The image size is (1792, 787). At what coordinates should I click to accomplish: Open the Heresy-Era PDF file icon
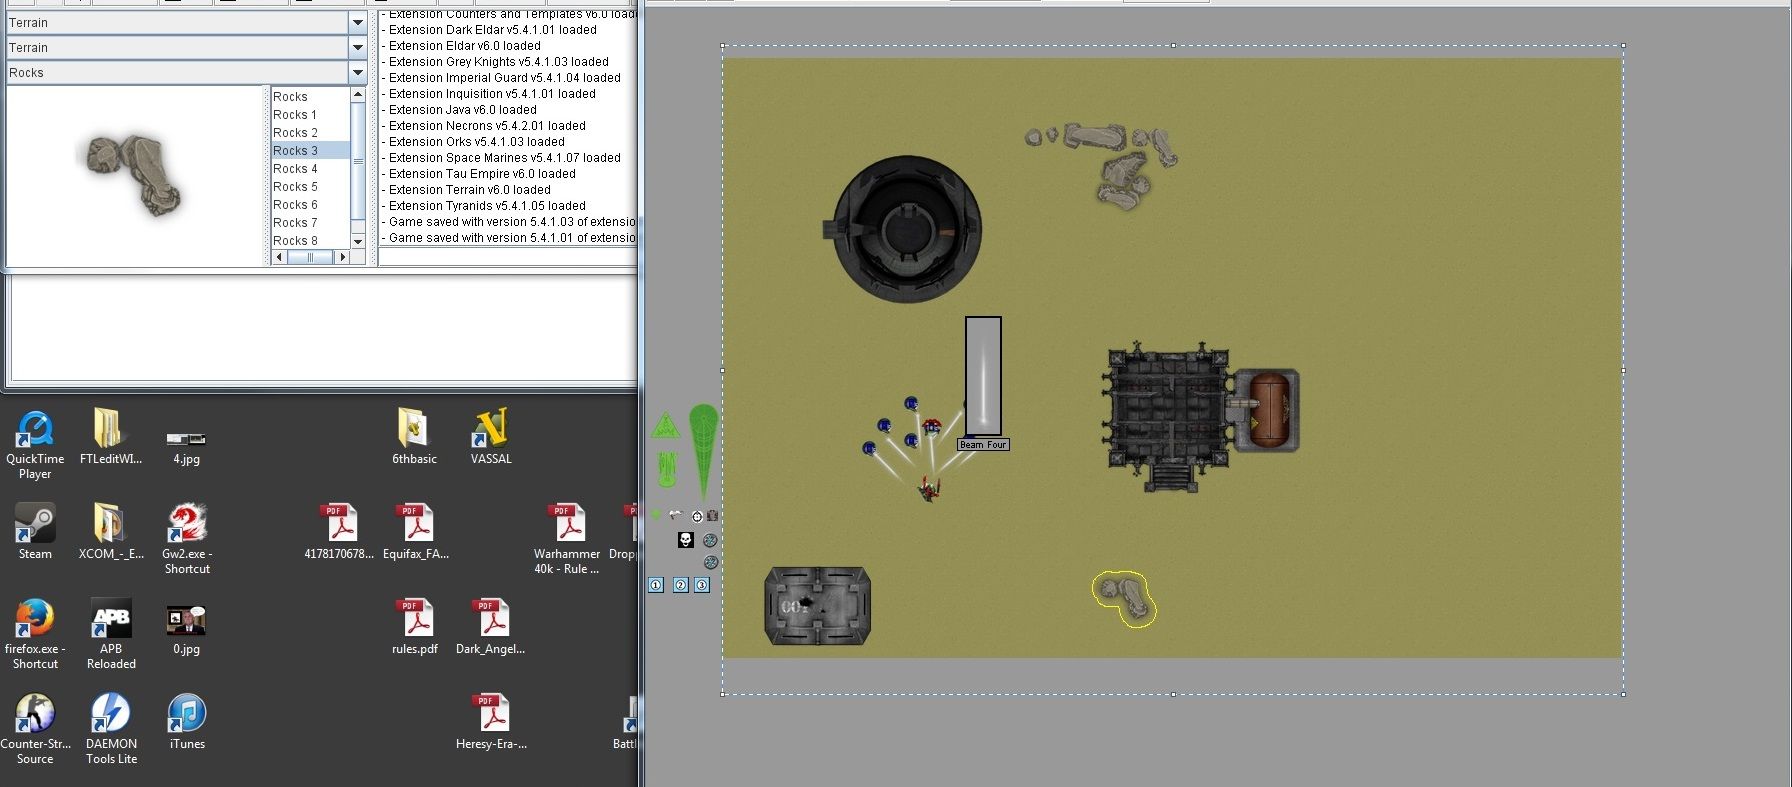(x=491, y=721)
